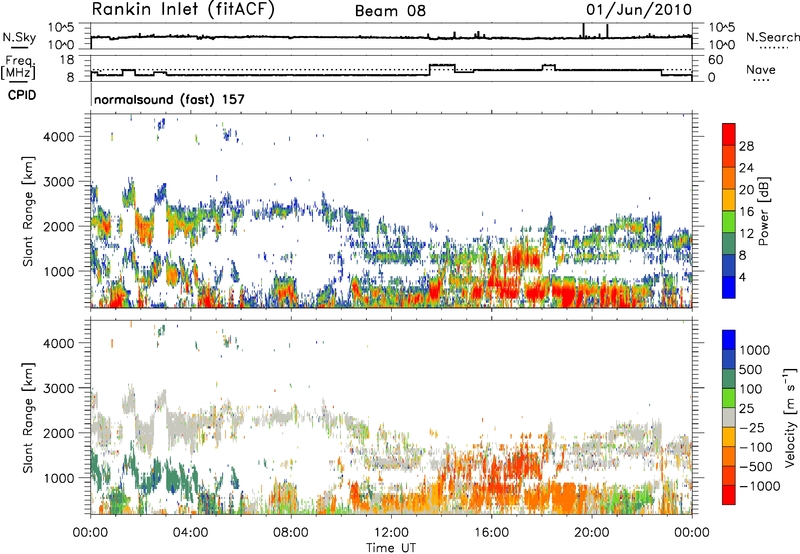Click the 'Time UT' axis label
800x554 pixels.
click(x=391, y=548)
